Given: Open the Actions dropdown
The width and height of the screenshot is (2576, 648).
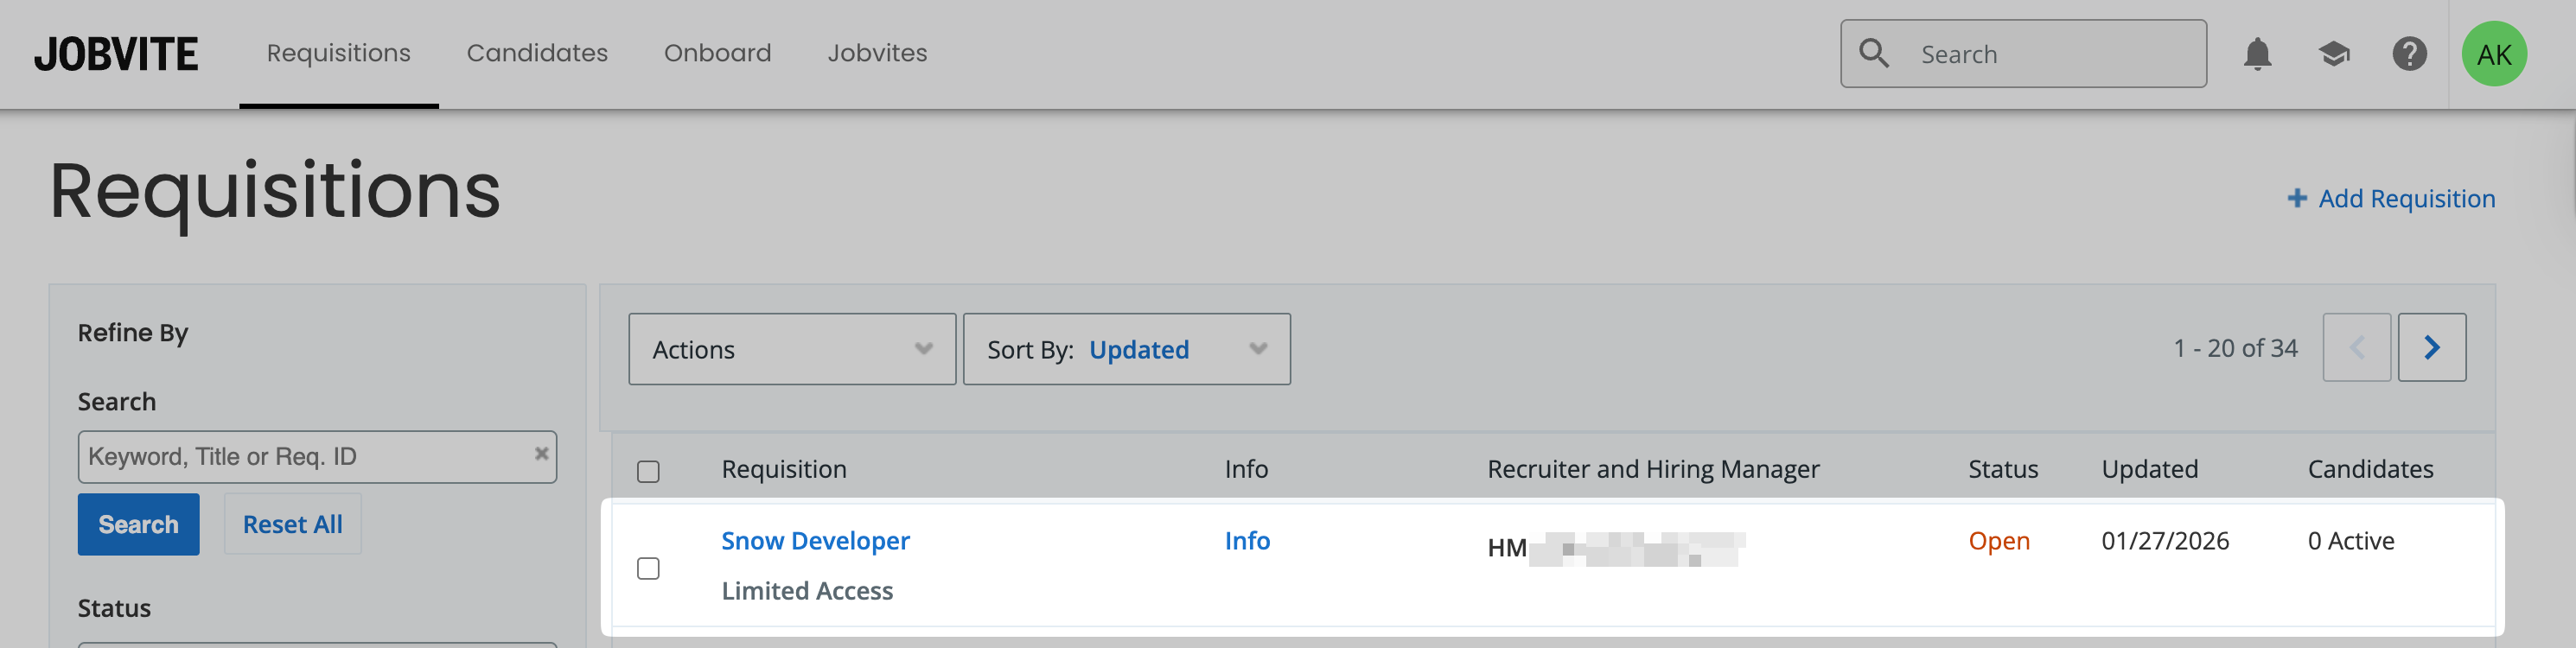Looking at the screenshot, I should (791, 349).
